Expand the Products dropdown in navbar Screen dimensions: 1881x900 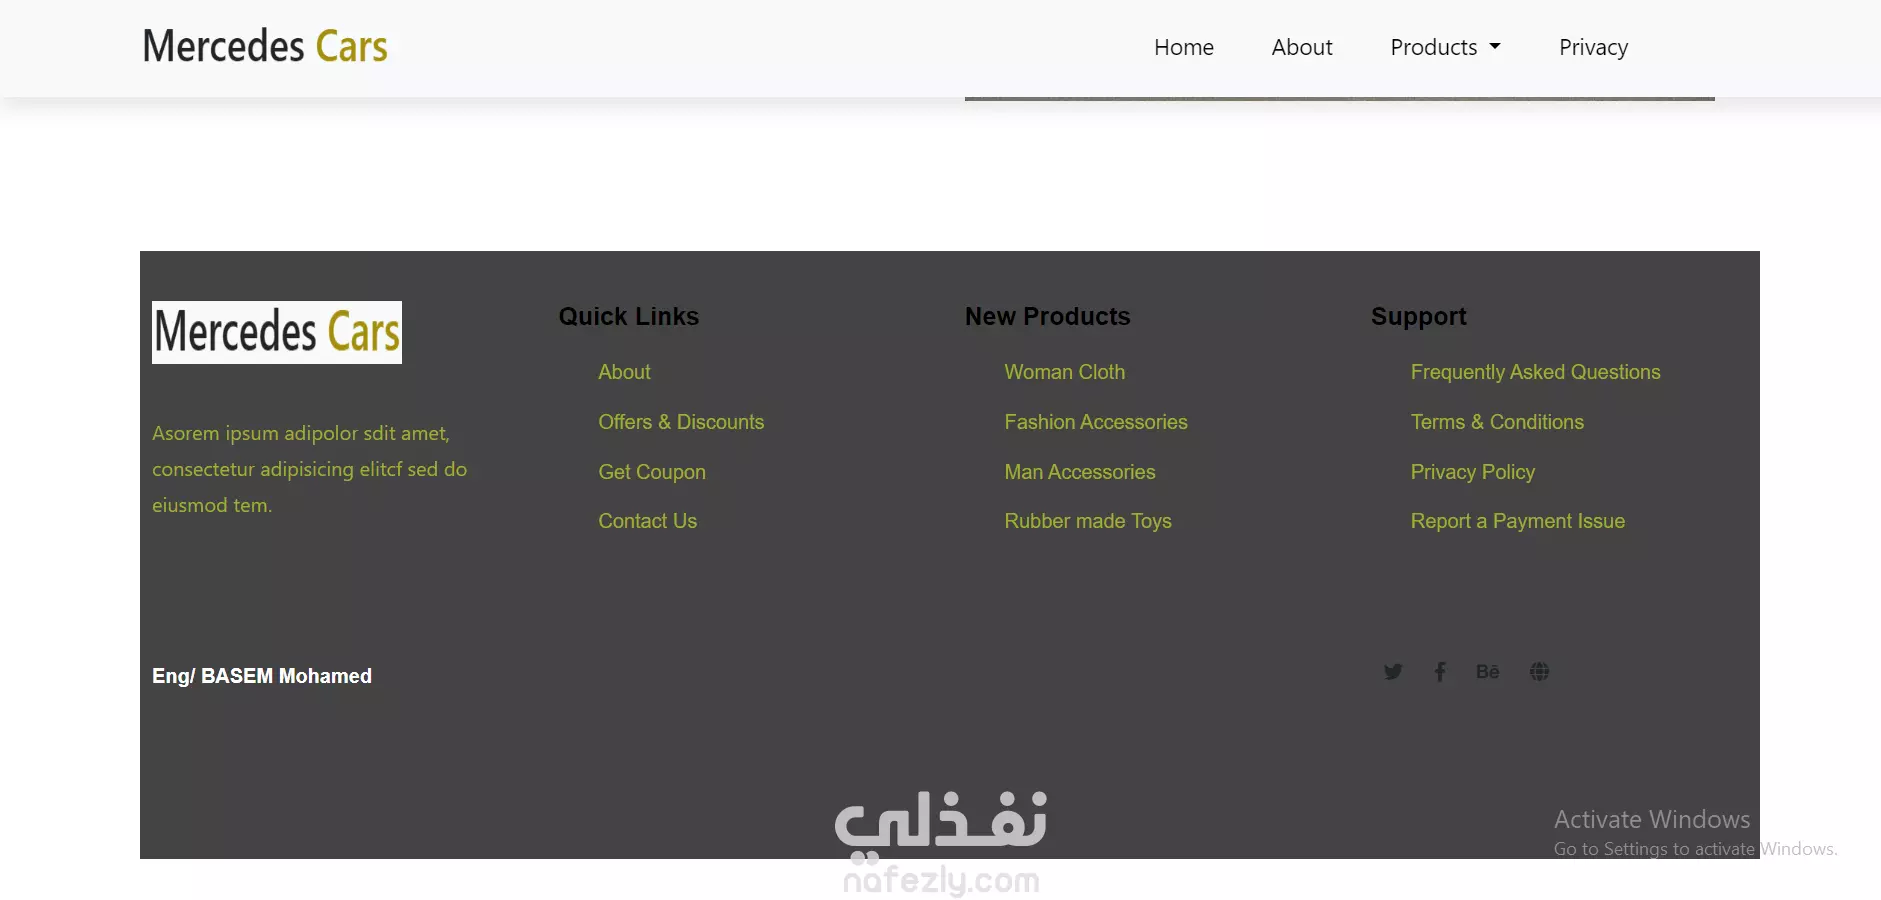pos(1445,47)
